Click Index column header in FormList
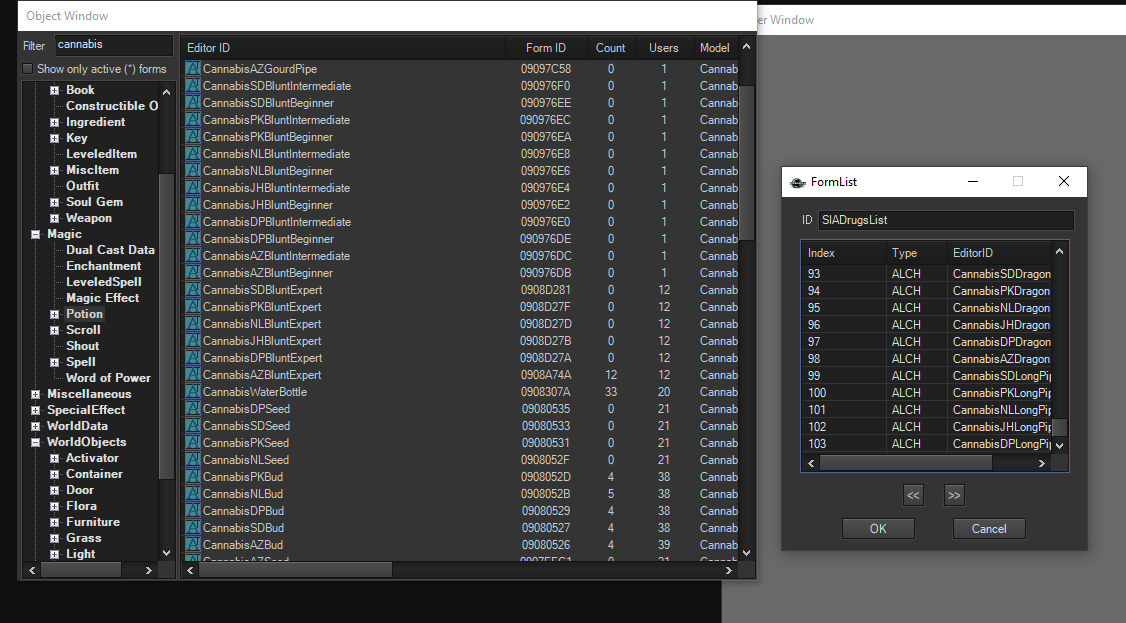 (x=844, y=253)
